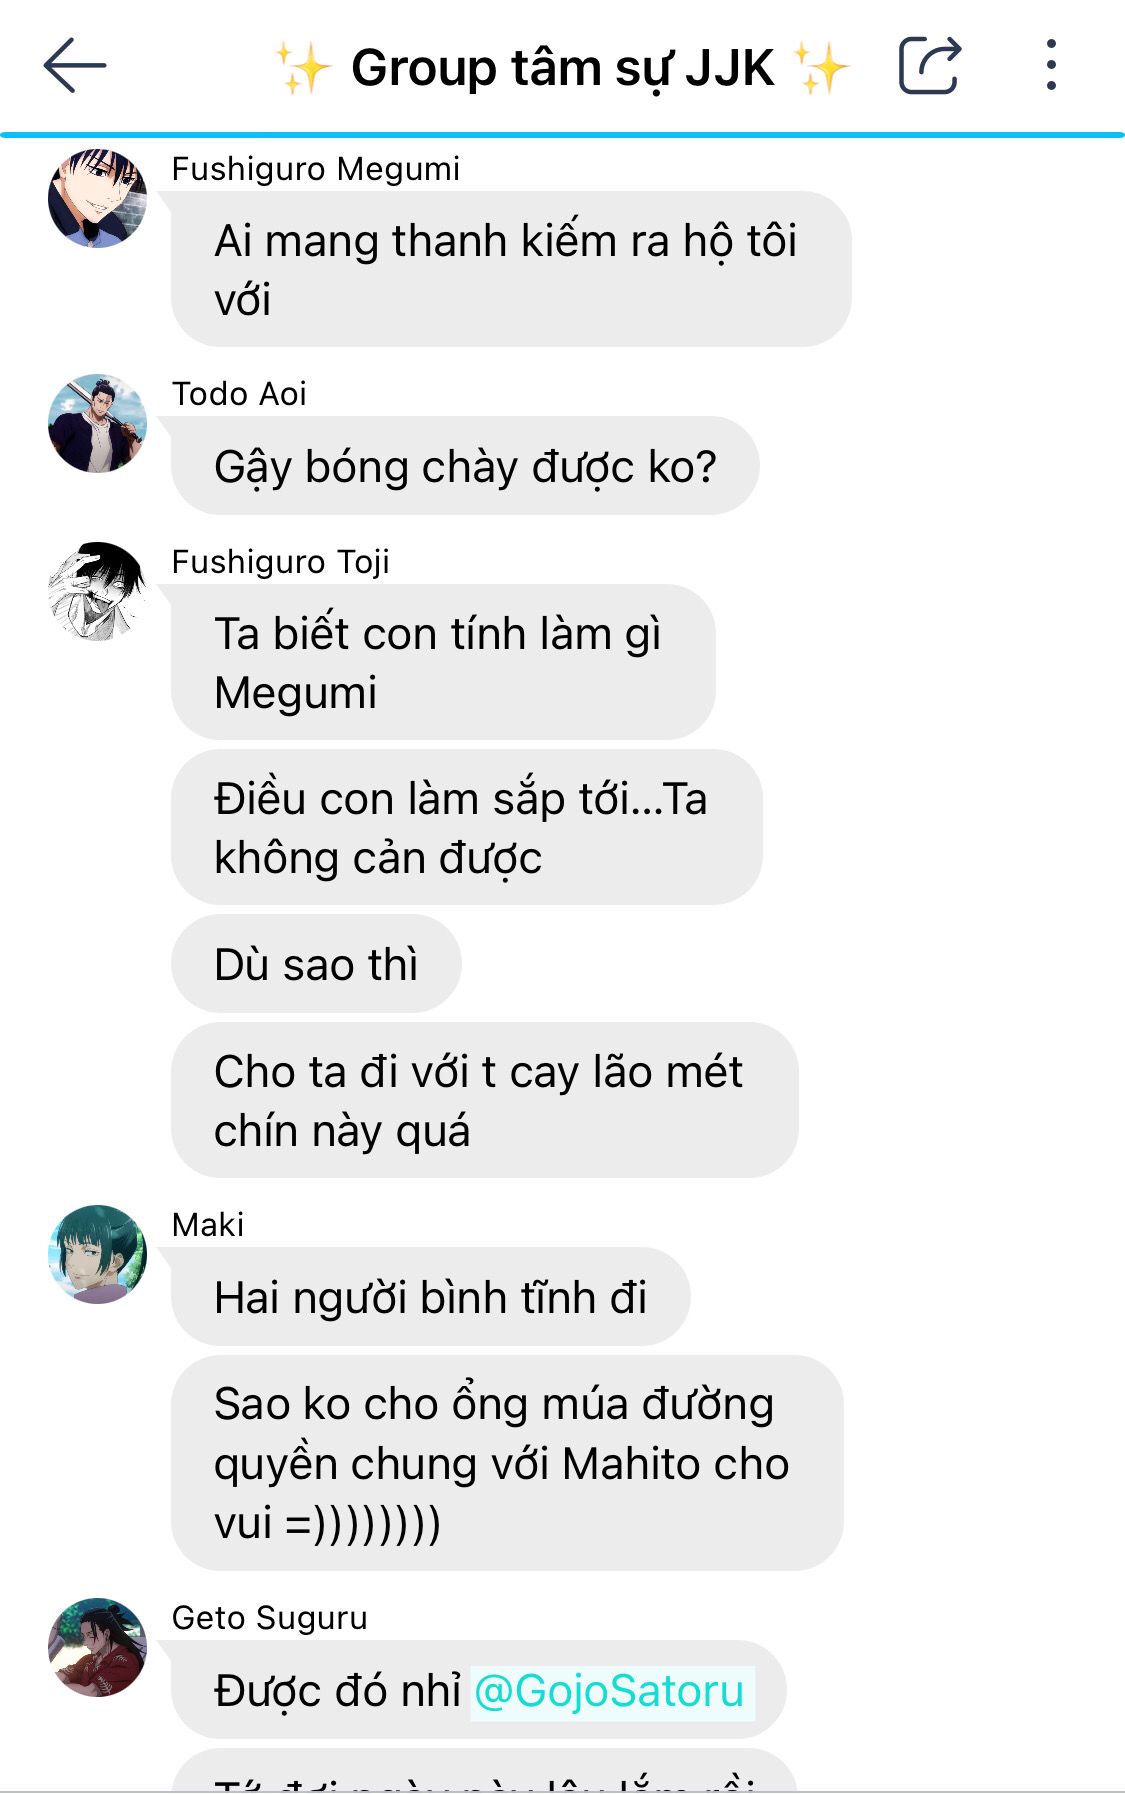1125x1794 pixels.
Task: Click the group title 'Group tâm sự JJK'
Action: coord(563,68)
